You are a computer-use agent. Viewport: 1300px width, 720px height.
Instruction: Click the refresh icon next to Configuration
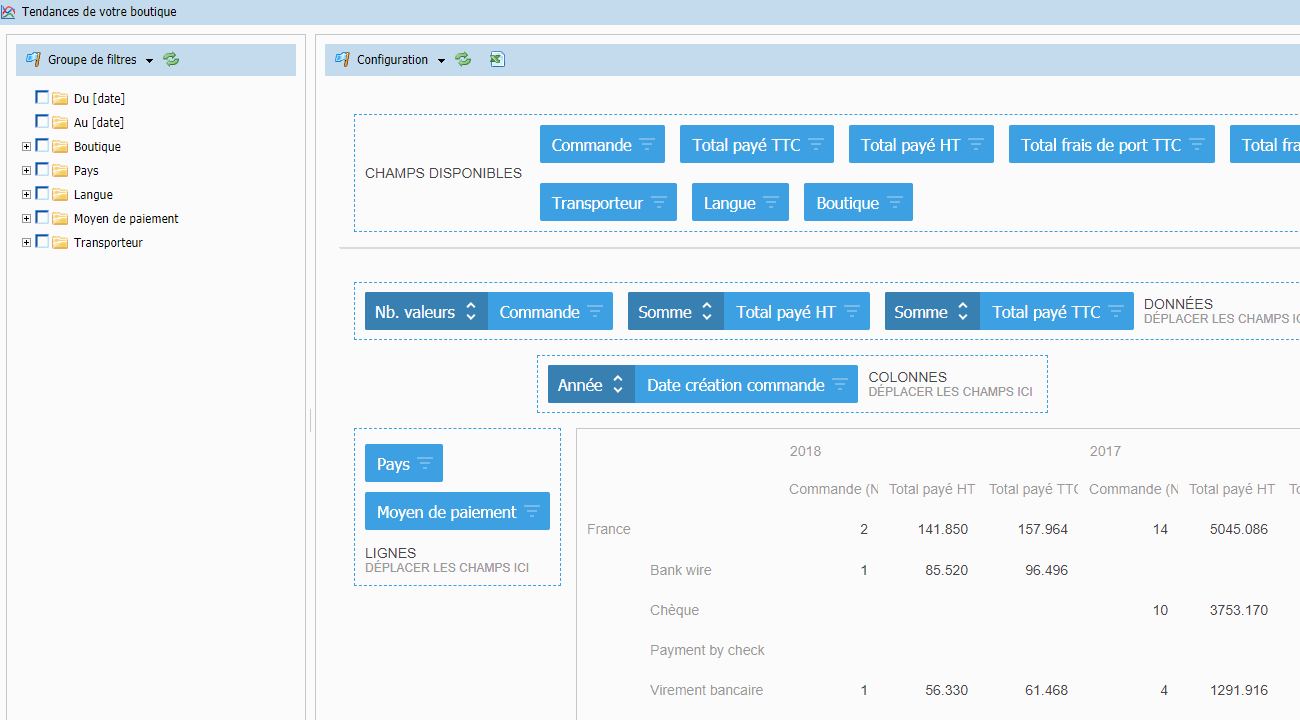463,60
